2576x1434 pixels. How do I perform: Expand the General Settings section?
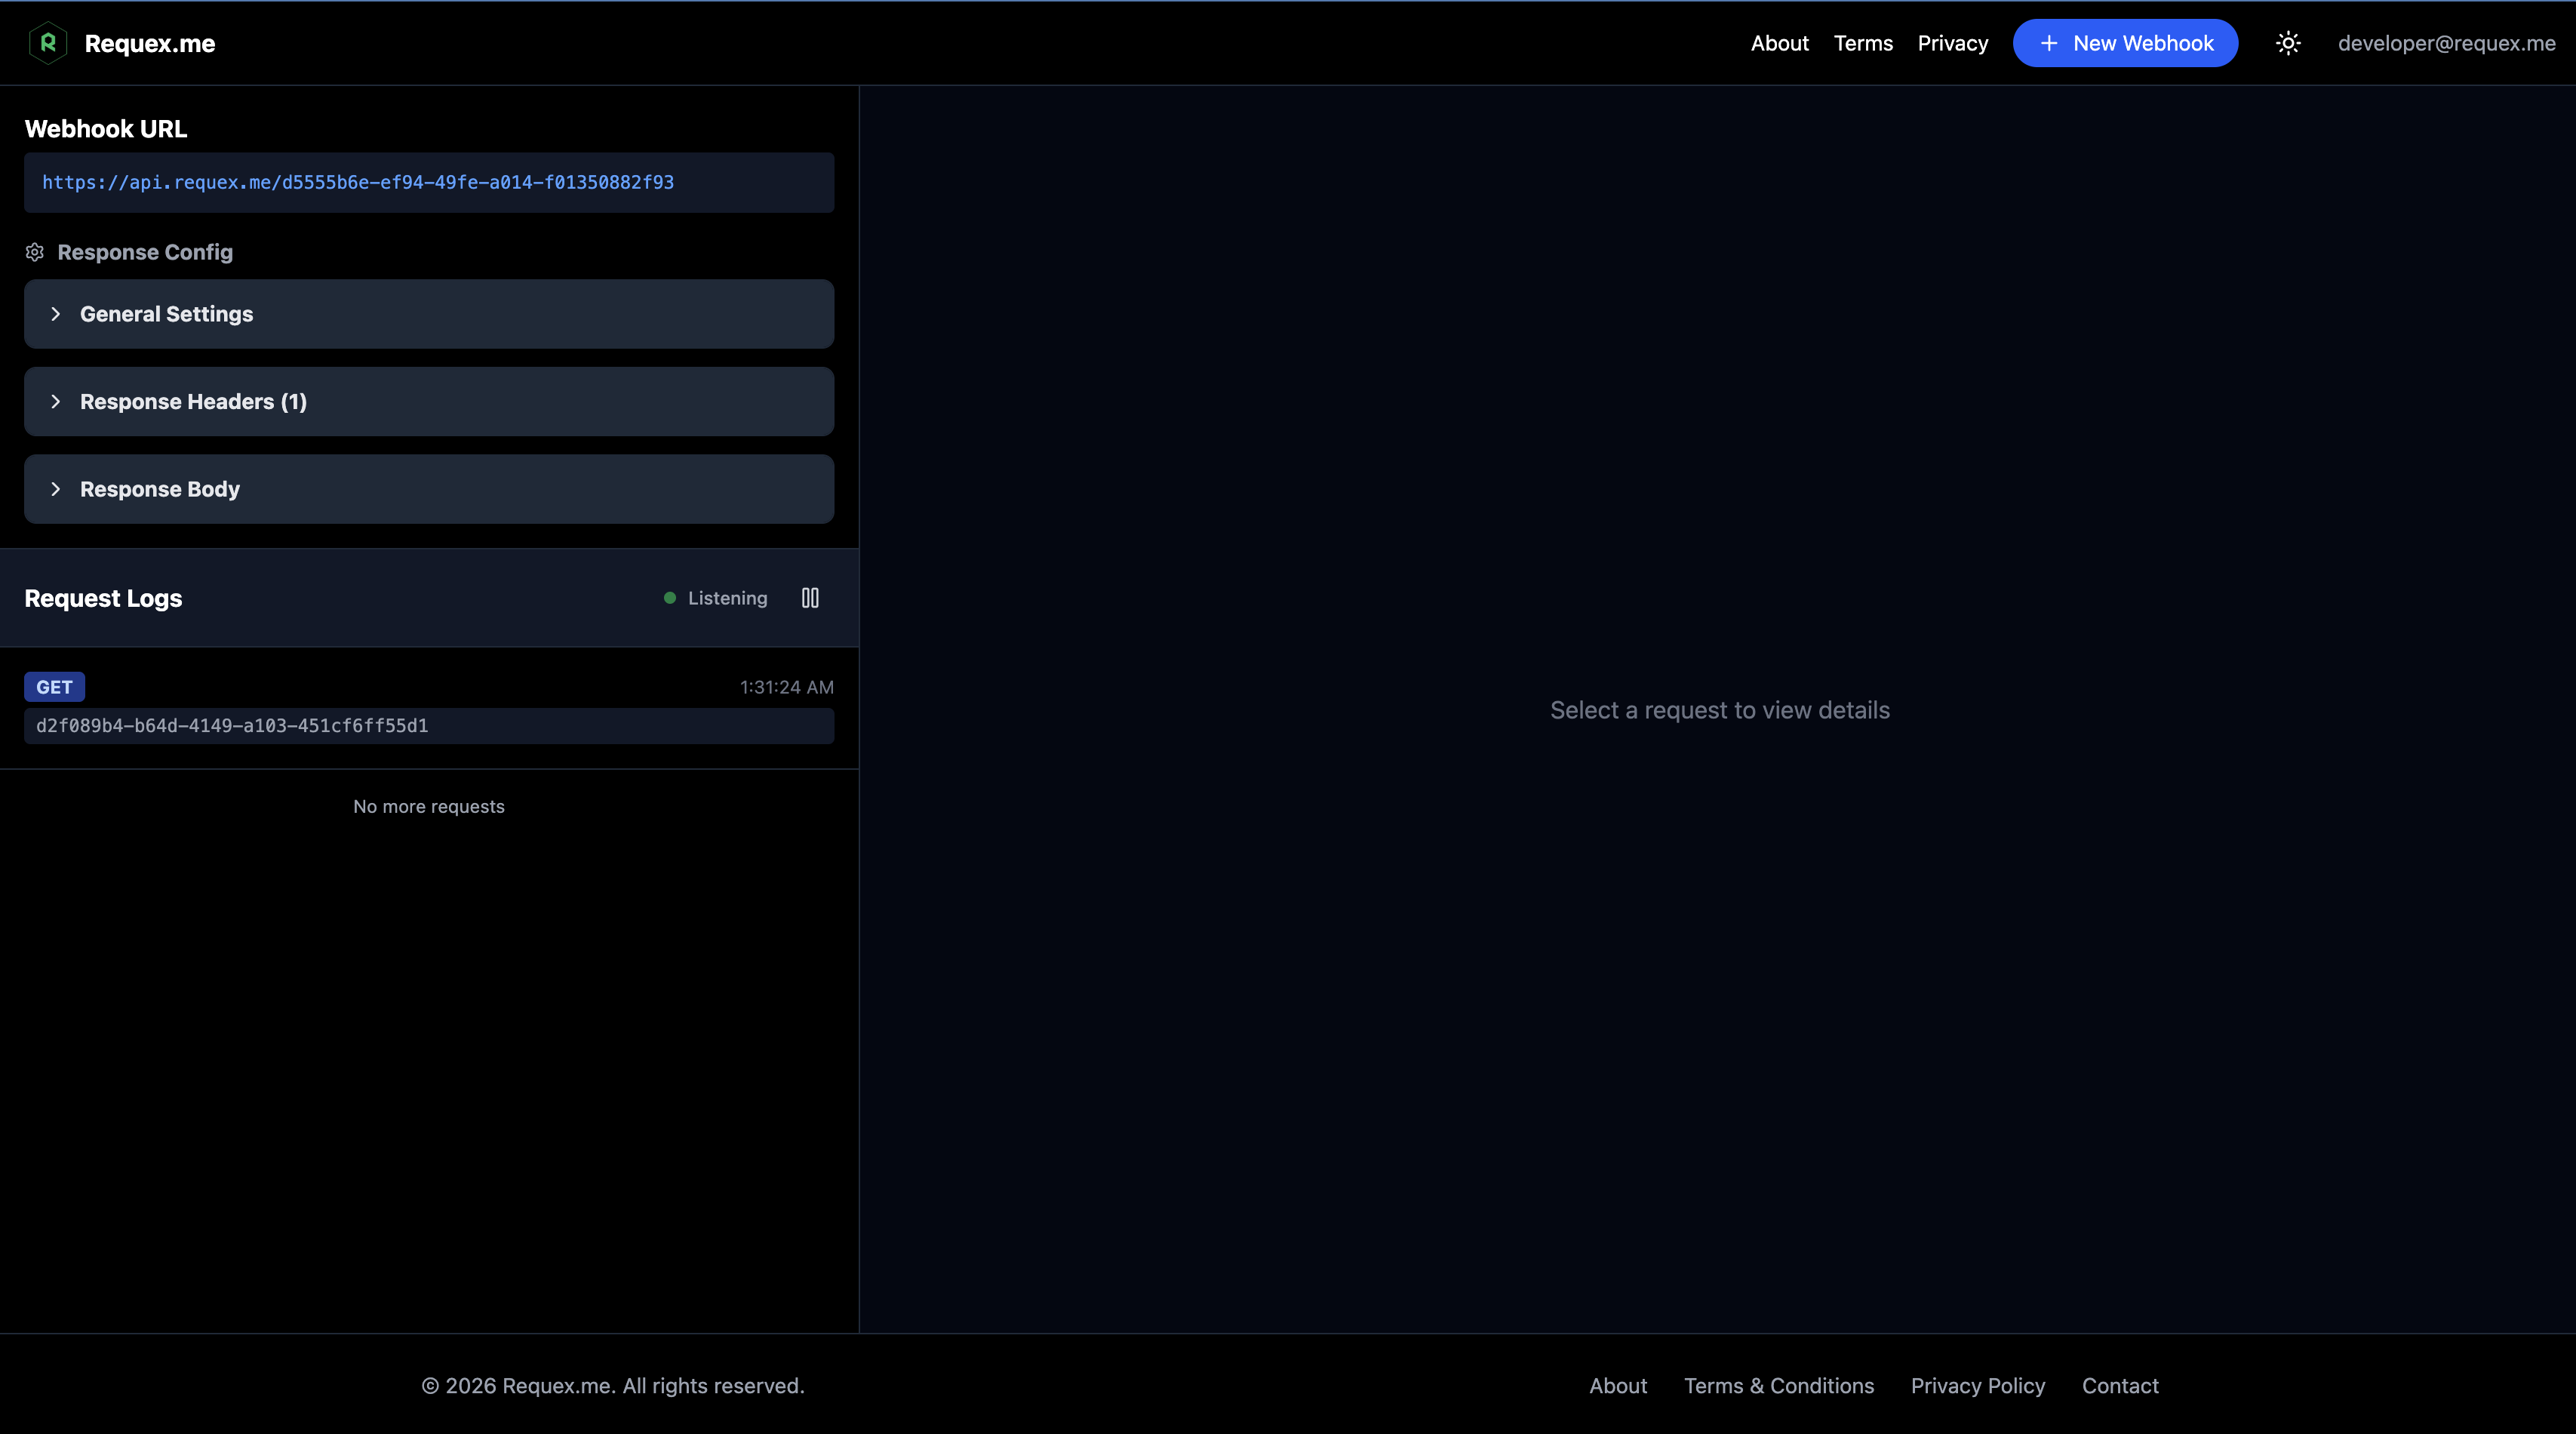point(428,313)
